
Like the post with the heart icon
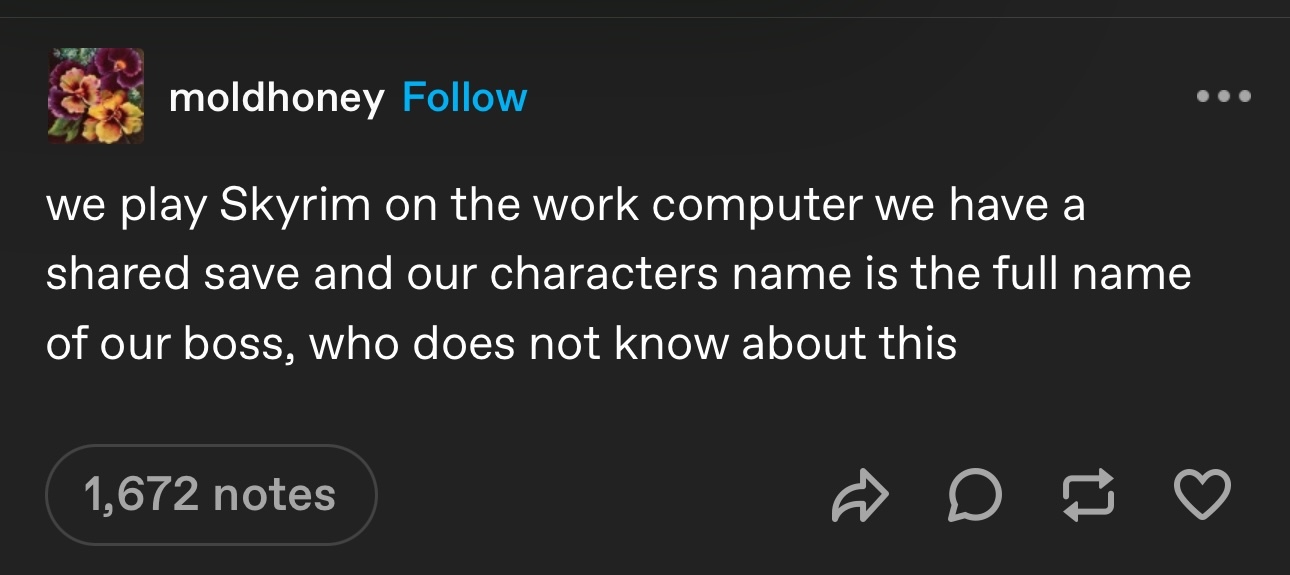click(x=1200, y=496)
